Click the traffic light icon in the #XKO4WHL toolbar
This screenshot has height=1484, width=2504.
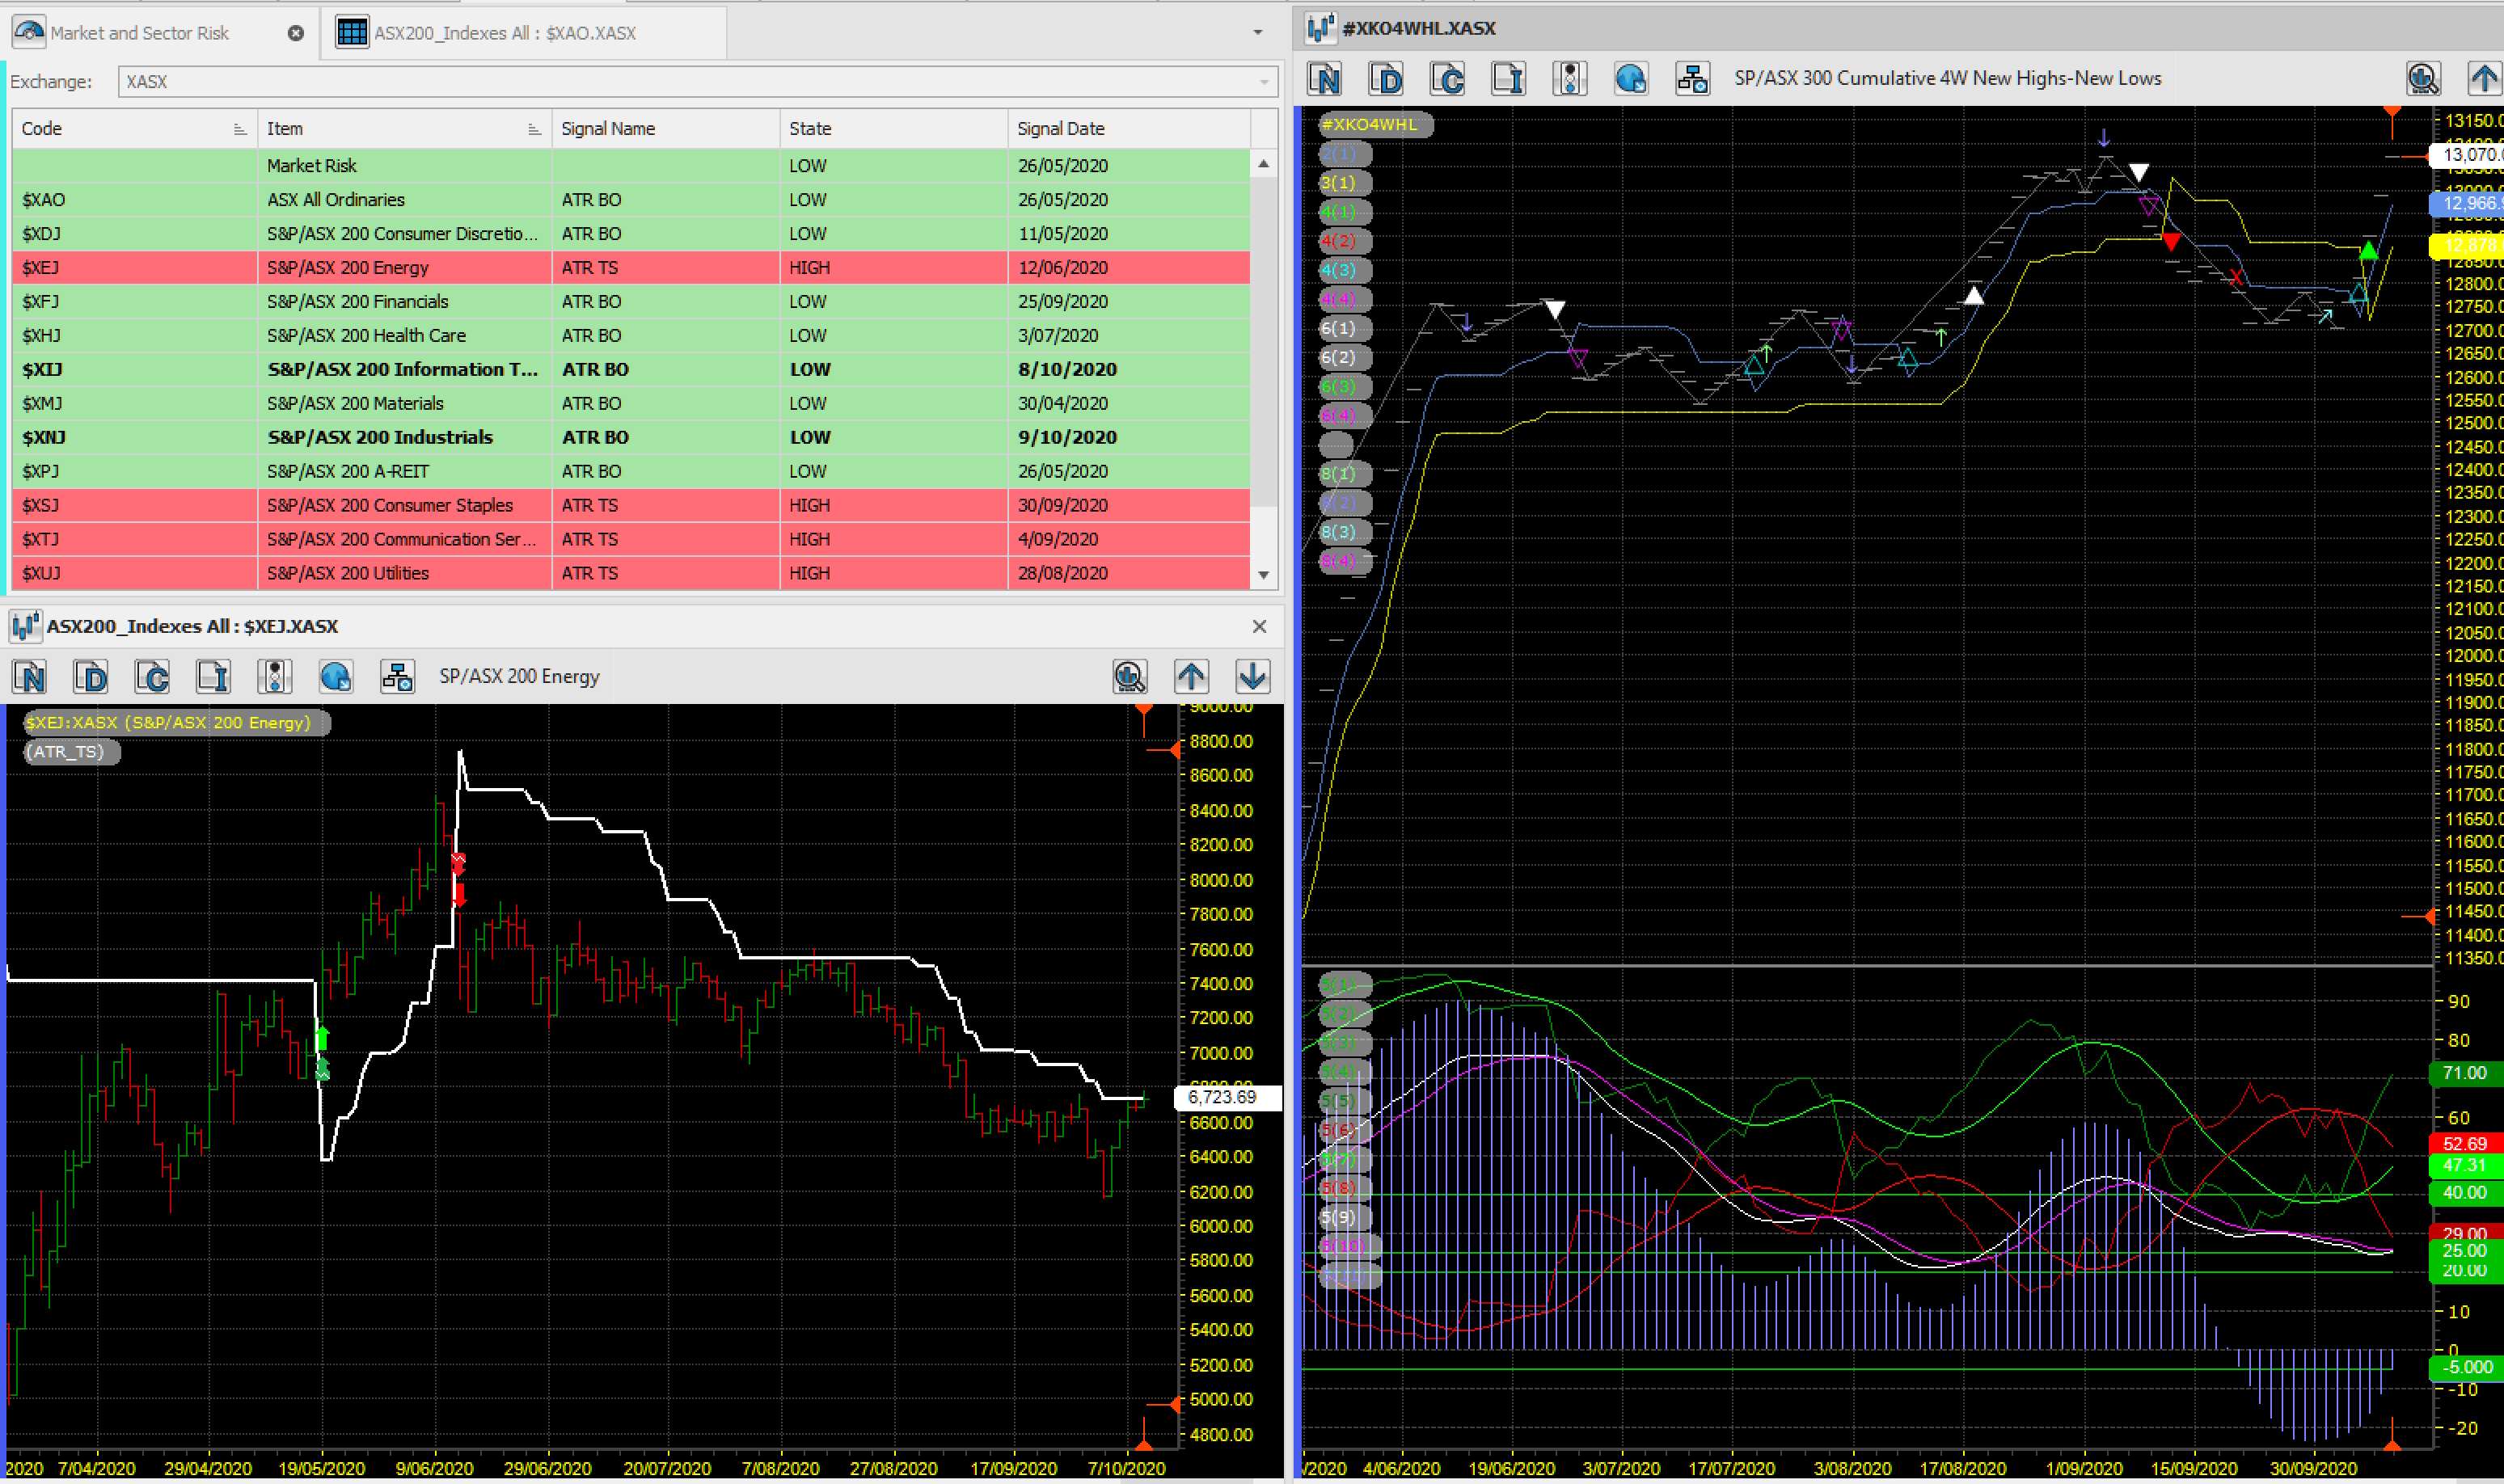[1570, 78]
